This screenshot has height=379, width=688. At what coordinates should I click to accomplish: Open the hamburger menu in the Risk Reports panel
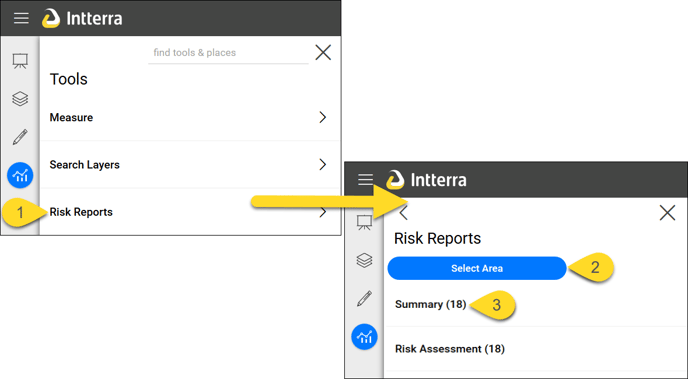click(366, 179)
